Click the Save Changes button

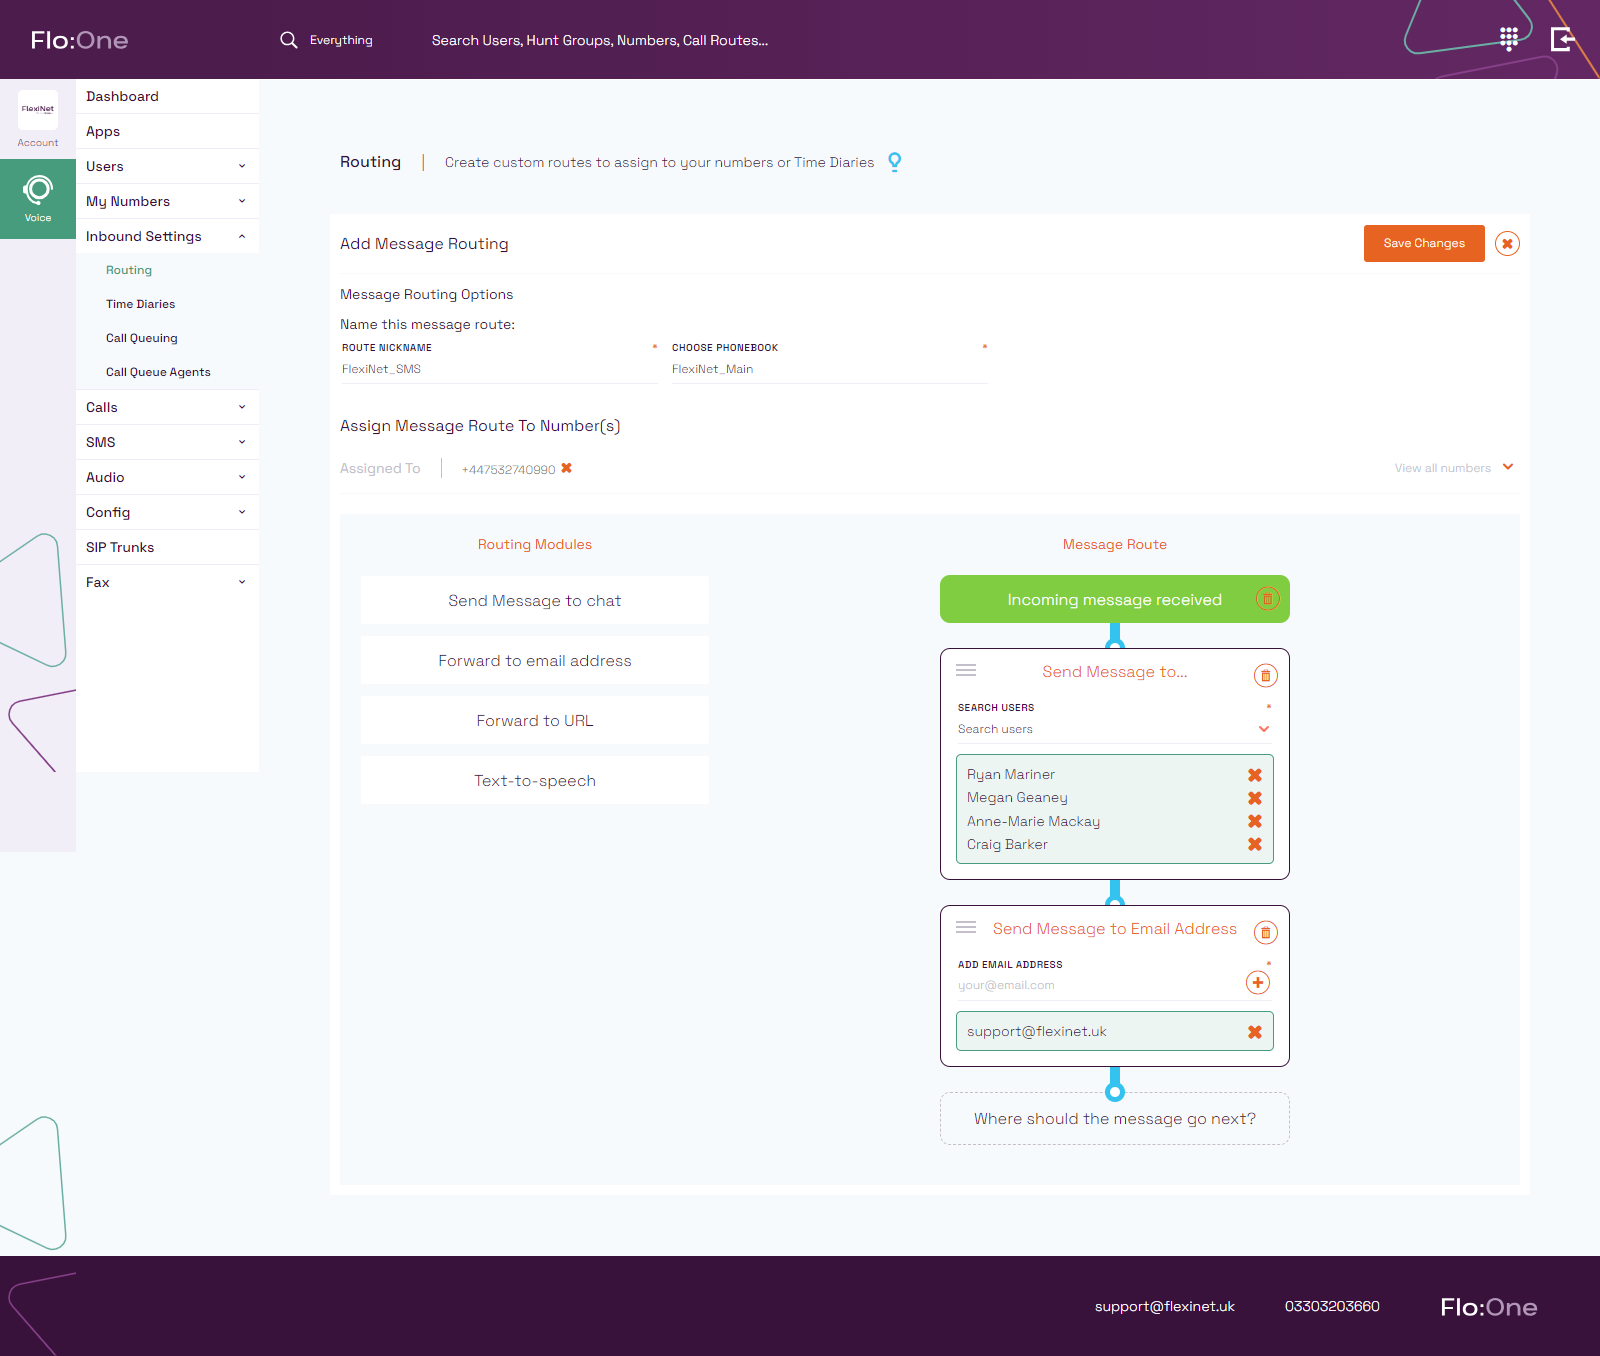coord(1424,243)
